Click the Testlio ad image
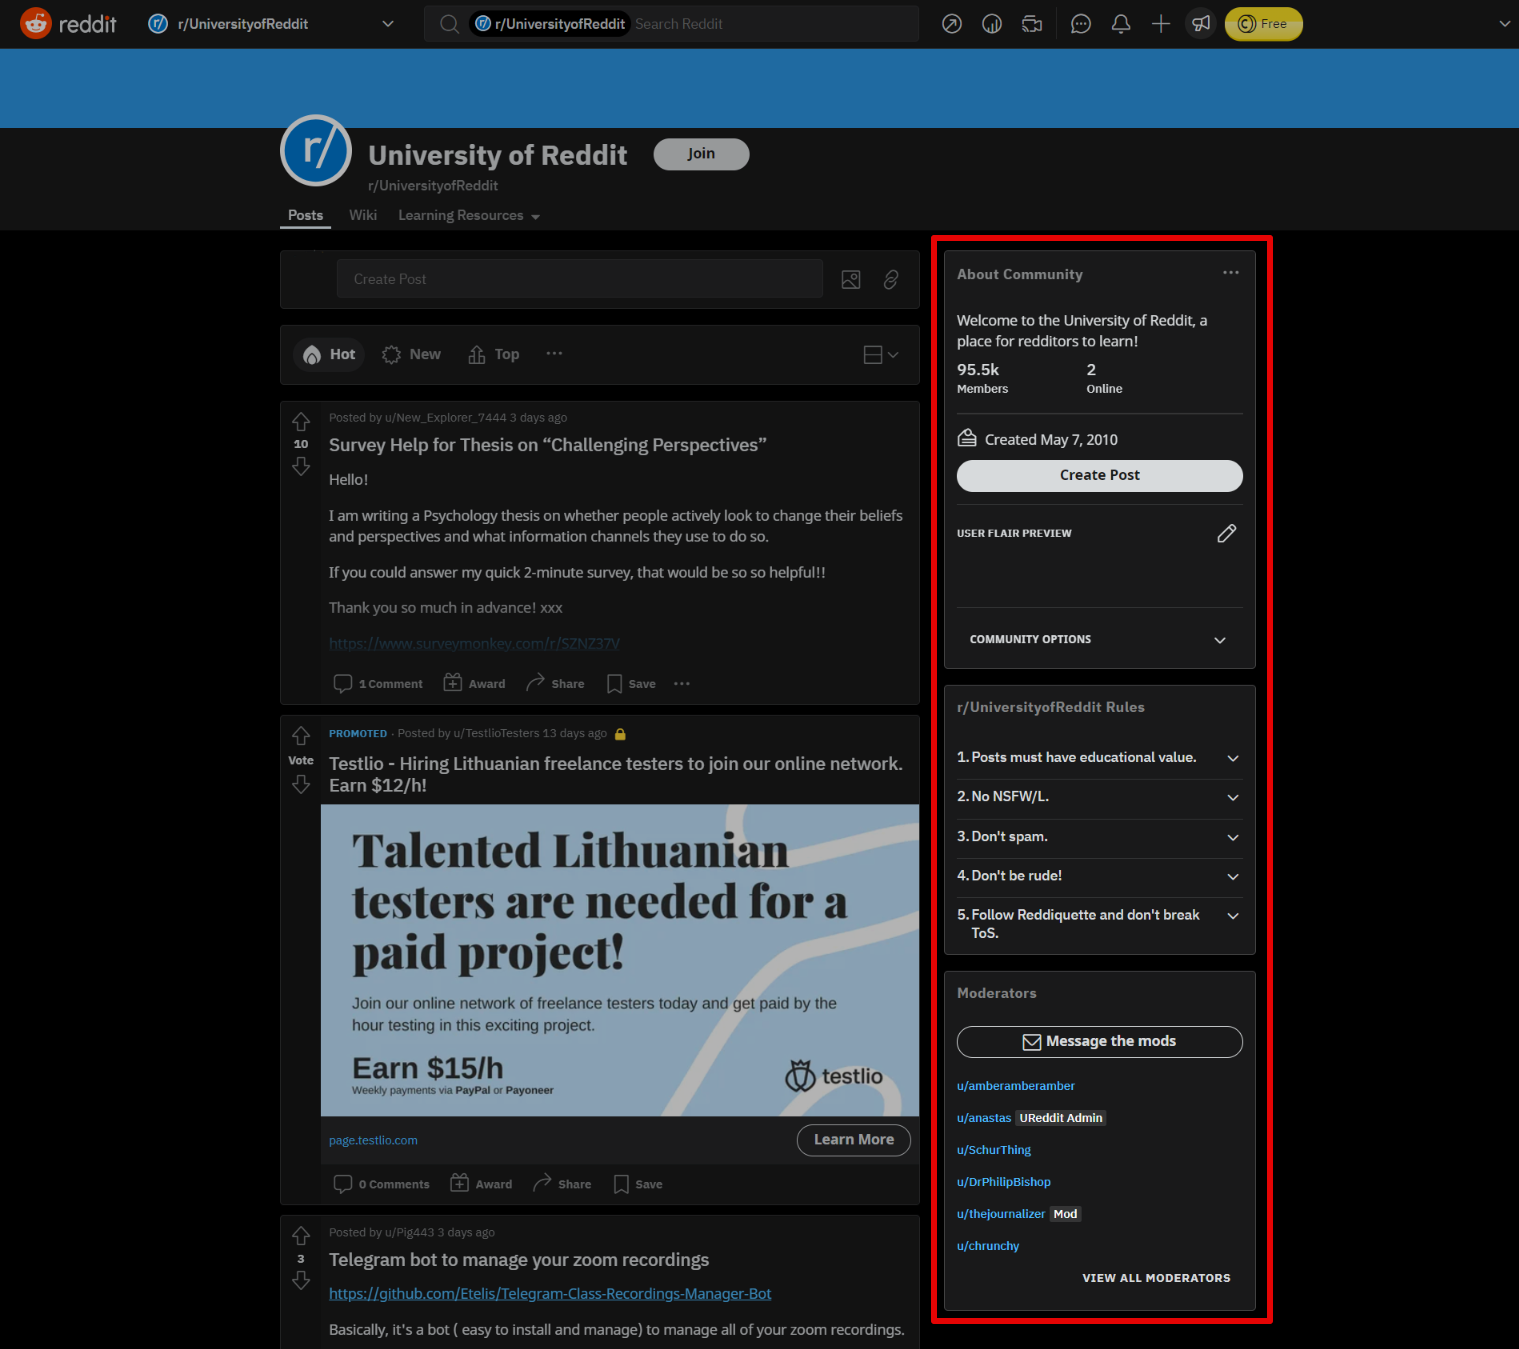Screen dimensions: 1519x1349 pos(620,960)
